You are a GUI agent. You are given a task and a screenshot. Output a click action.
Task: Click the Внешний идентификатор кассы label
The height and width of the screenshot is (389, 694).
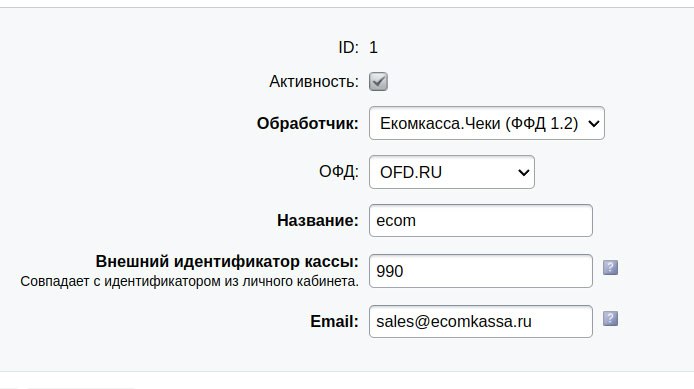[x=227, y=261]
